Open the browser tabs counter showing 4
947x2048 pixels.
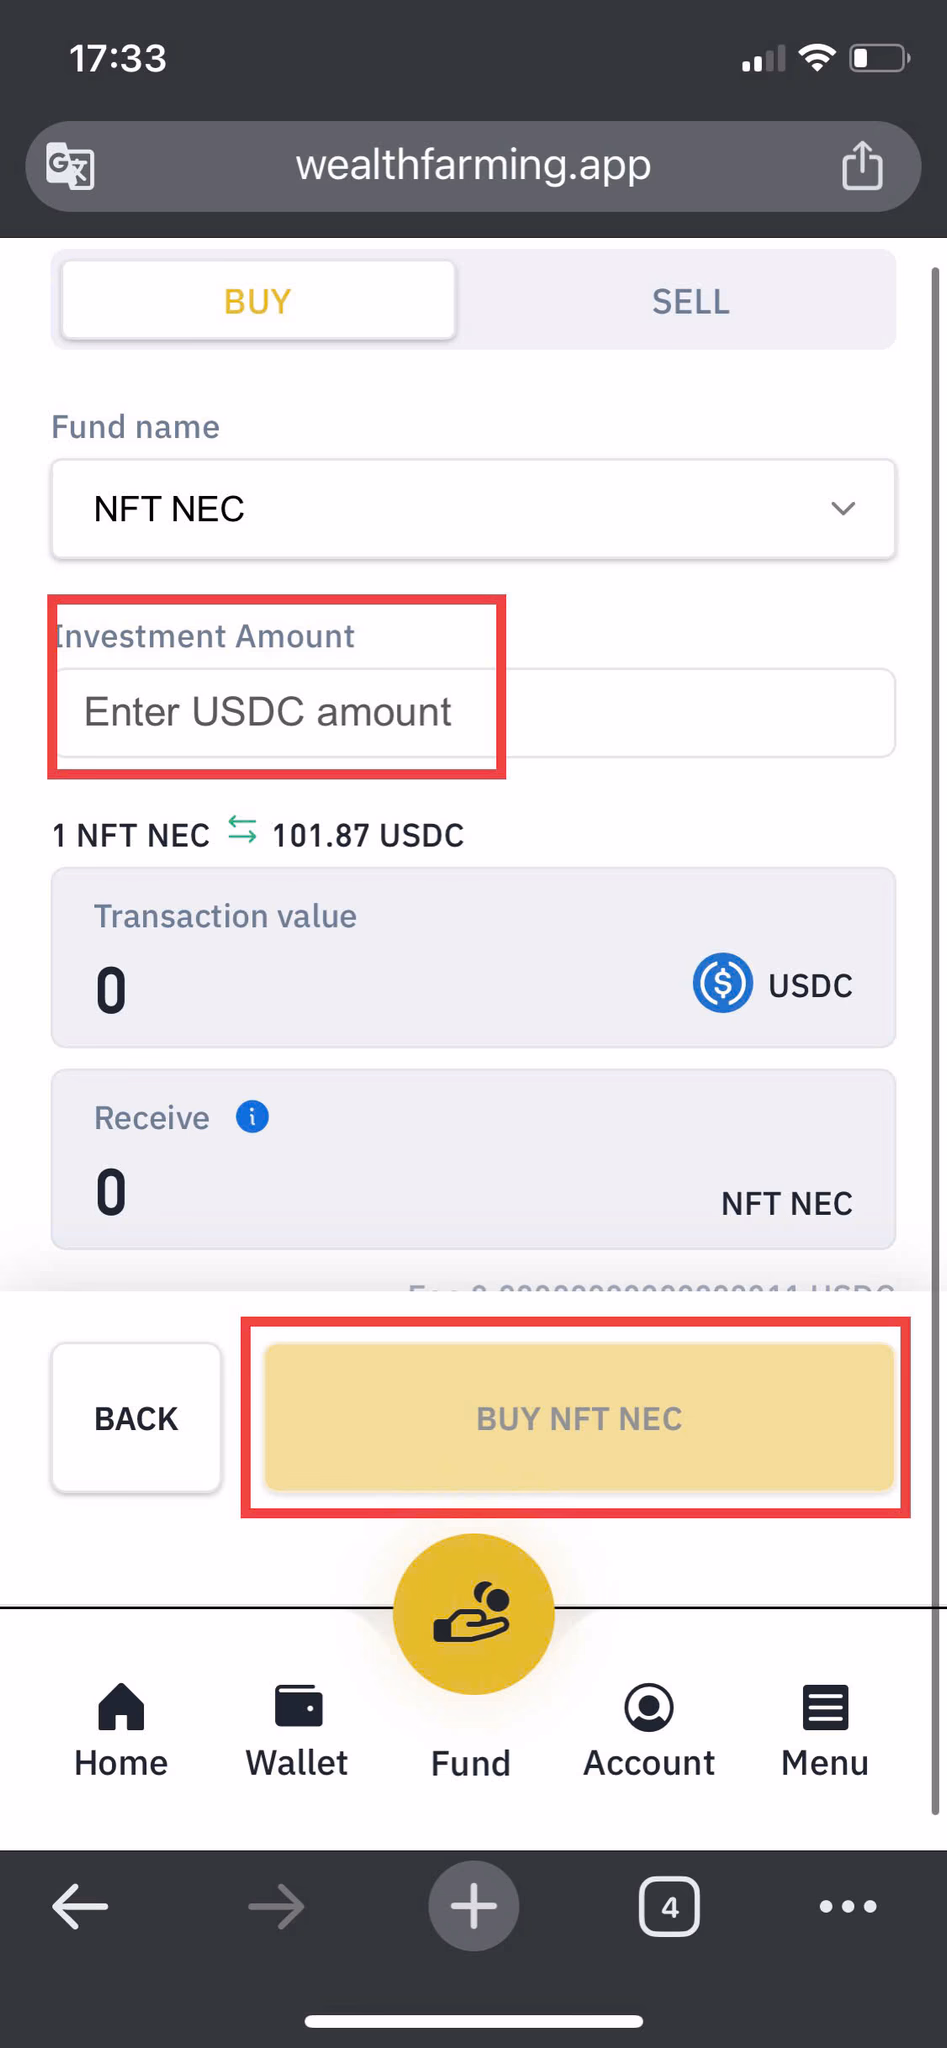click(669, 1907)
